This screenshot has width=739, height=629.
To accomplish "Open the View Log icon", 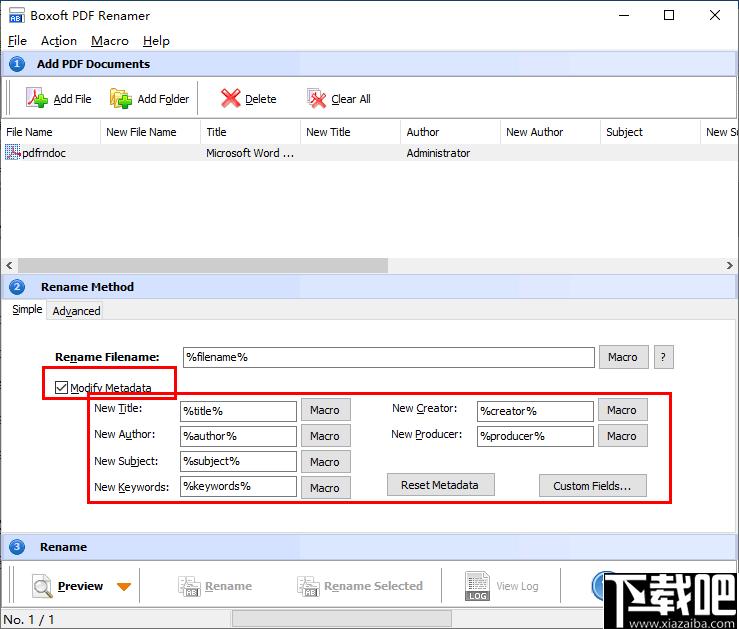I will point(478,586).
